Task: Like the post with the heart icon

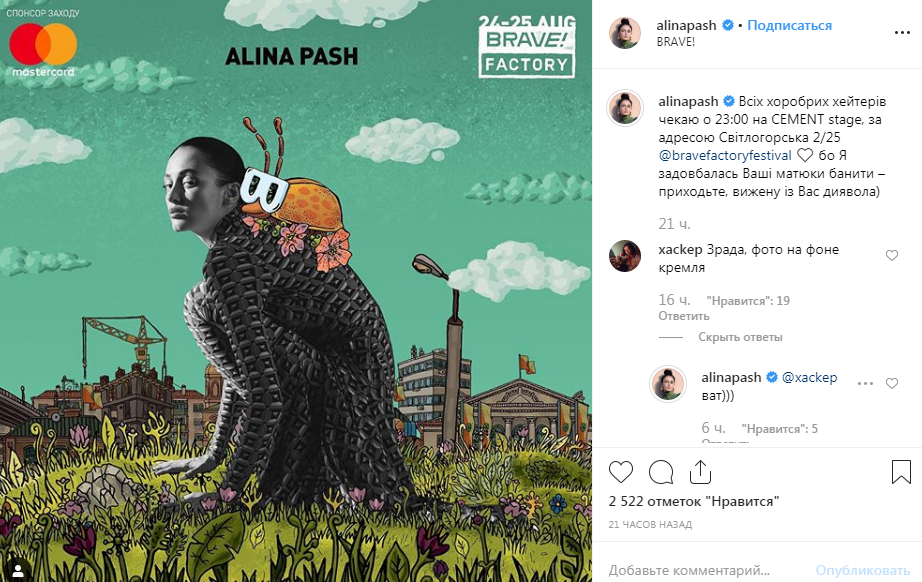Action: coord(620,472)
